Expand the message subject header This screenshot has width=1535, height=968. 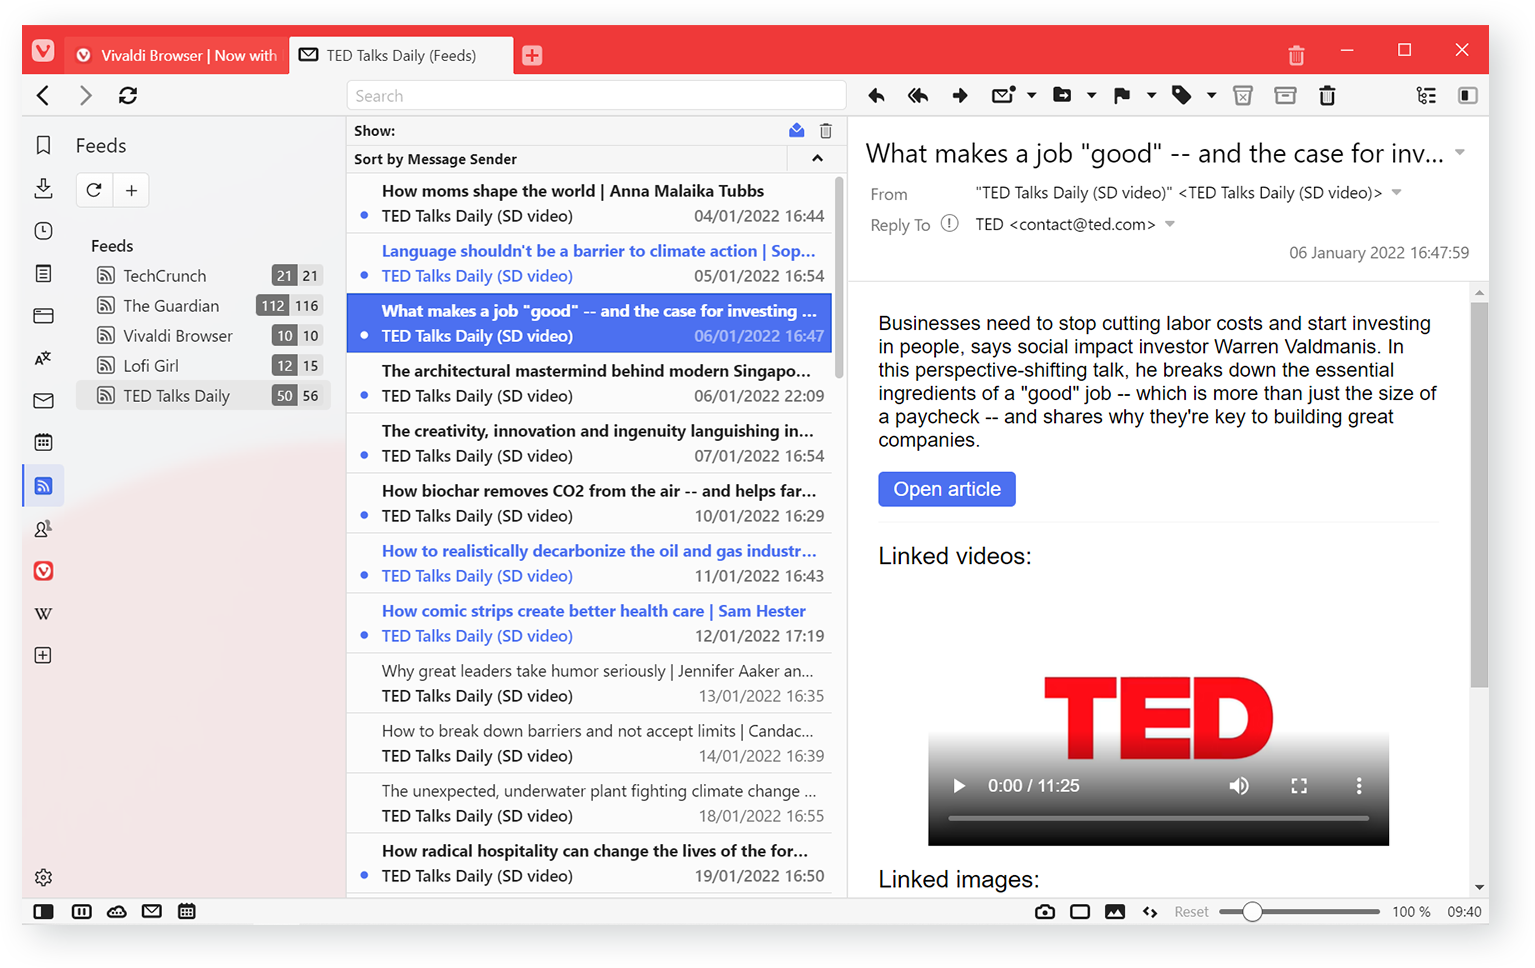(1460, 153)
